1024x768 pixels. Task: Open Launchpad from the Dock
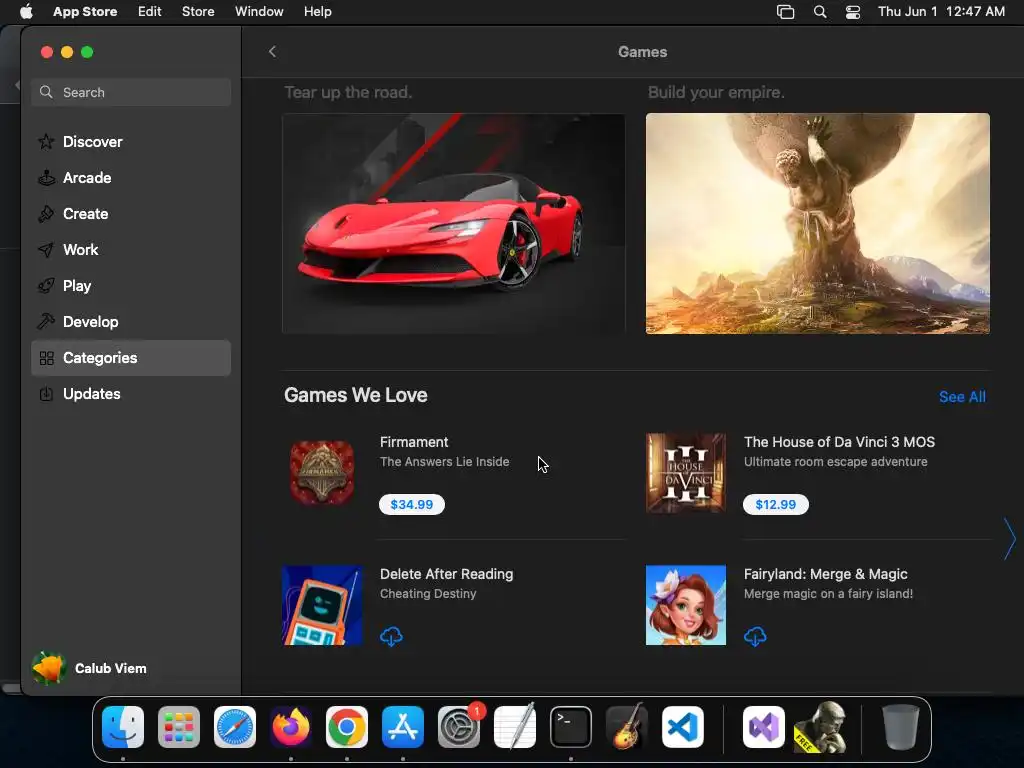(179, 727)
